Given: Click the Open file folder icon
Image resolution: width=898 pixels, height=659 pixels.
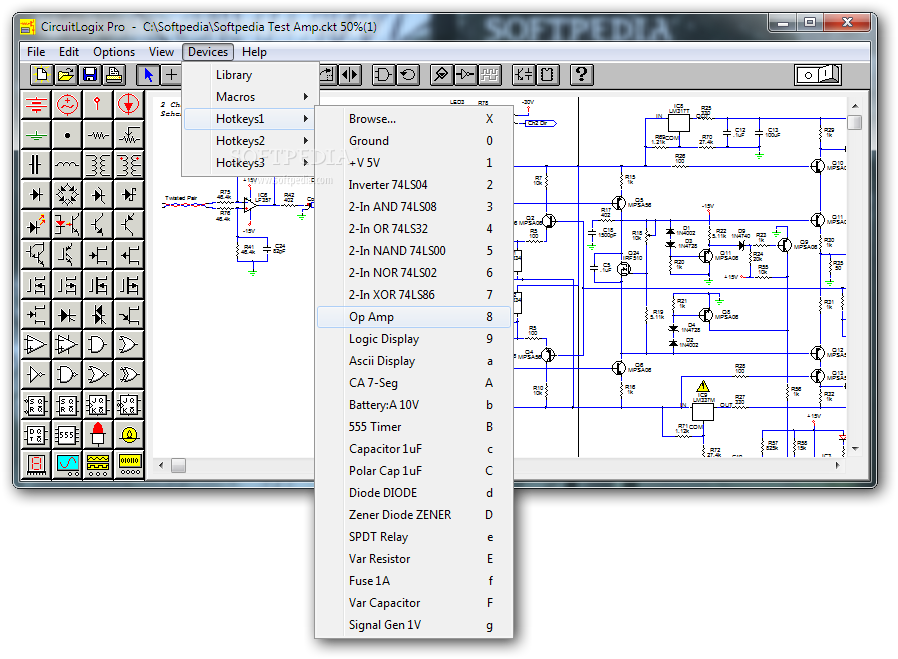Looking at the screenshot, I should coord(65,74).
